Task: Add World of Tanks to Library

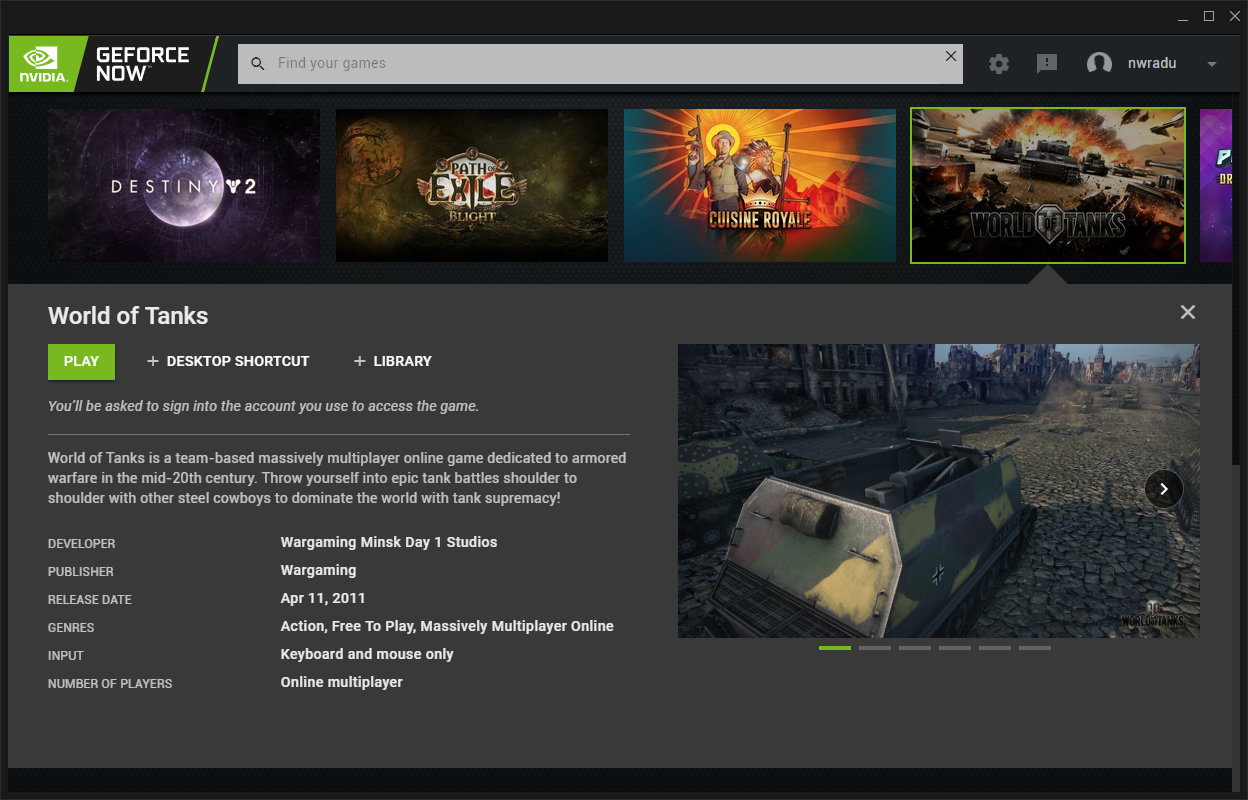Action: [x=393, y=361]
